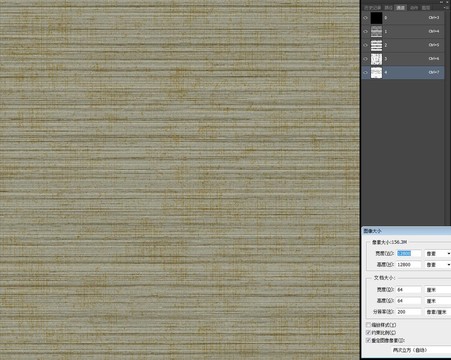
Task: Uncheck Resample Image (重定图像像素) checkbox
Action: [368, 340]
